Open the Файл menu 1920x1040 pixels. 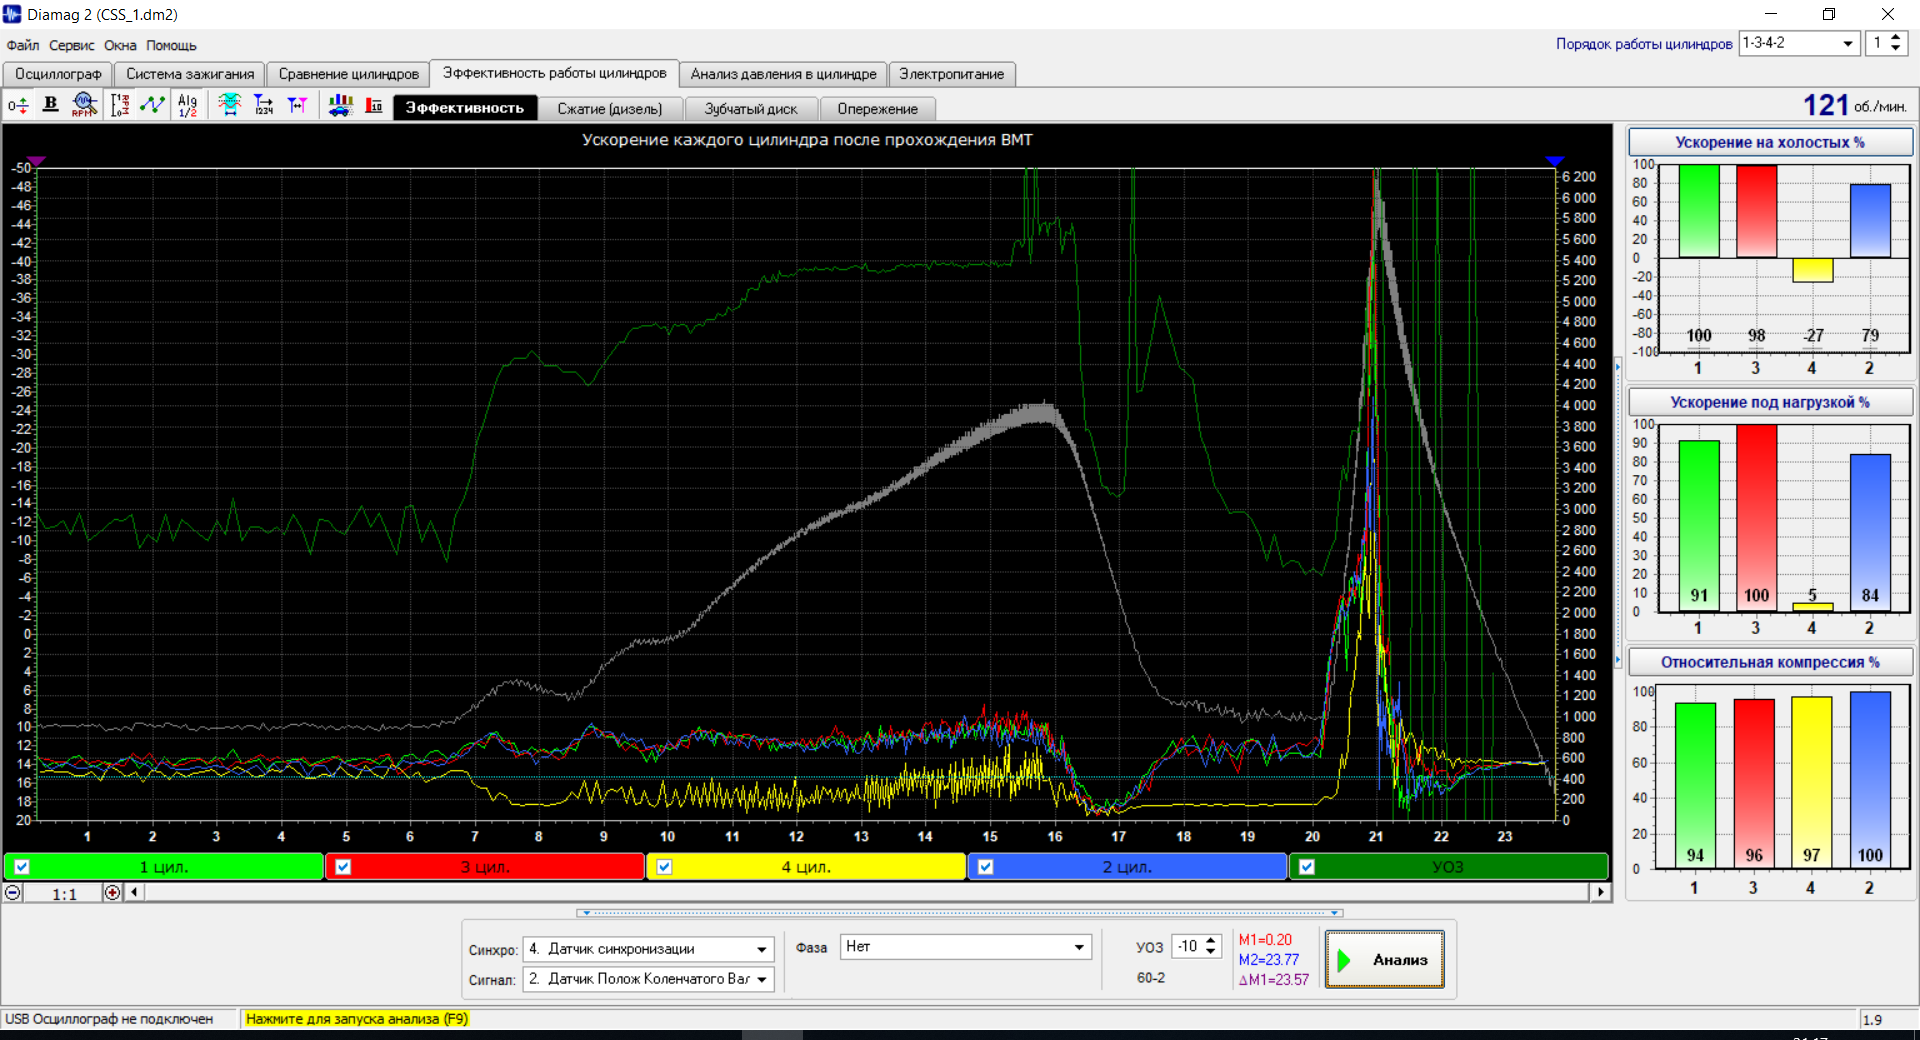(23, 45)
